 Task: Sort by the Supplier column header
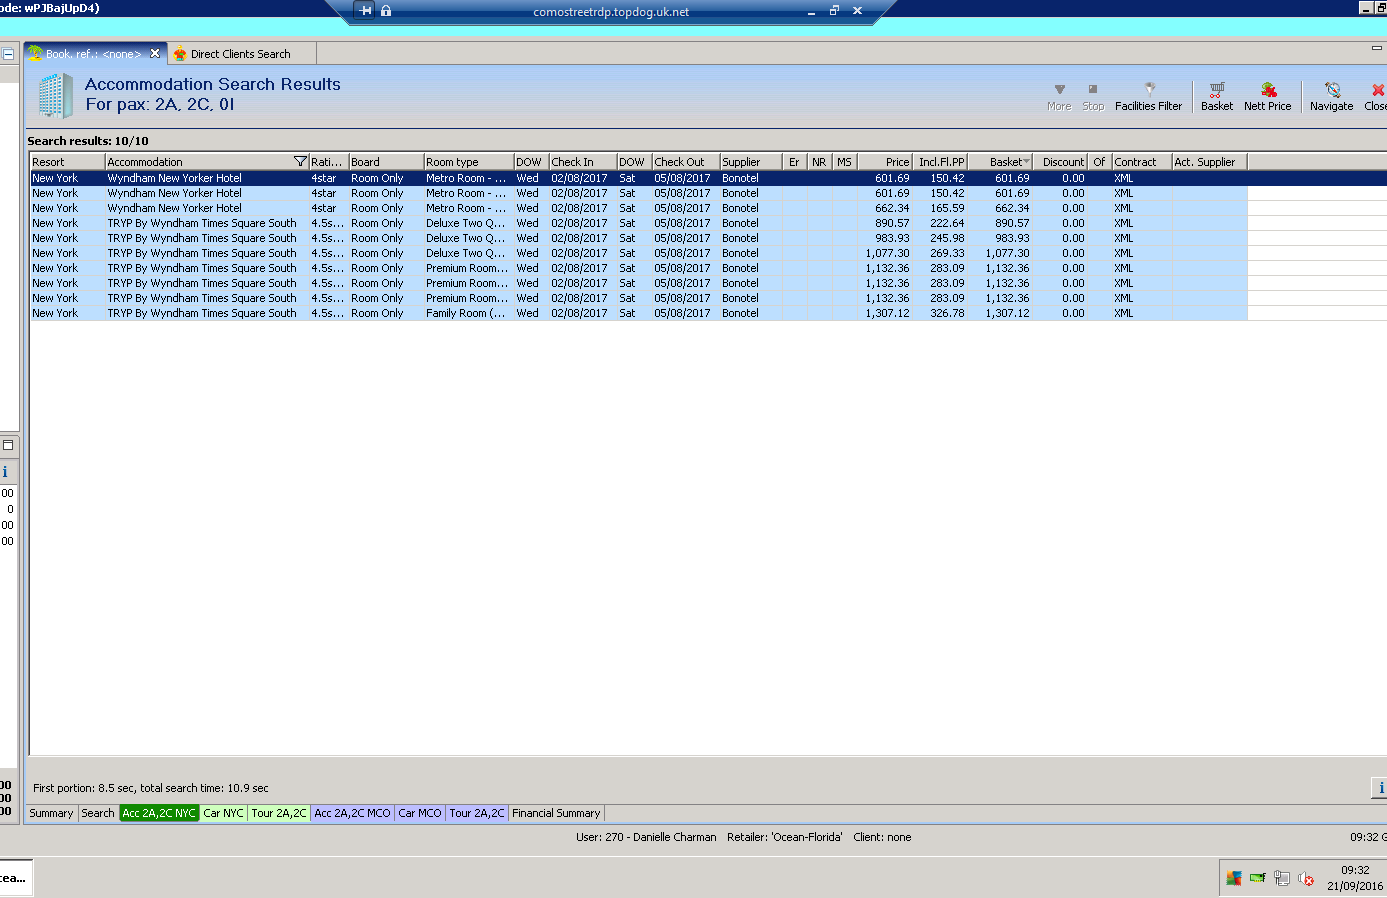click(x=750, y=162)
